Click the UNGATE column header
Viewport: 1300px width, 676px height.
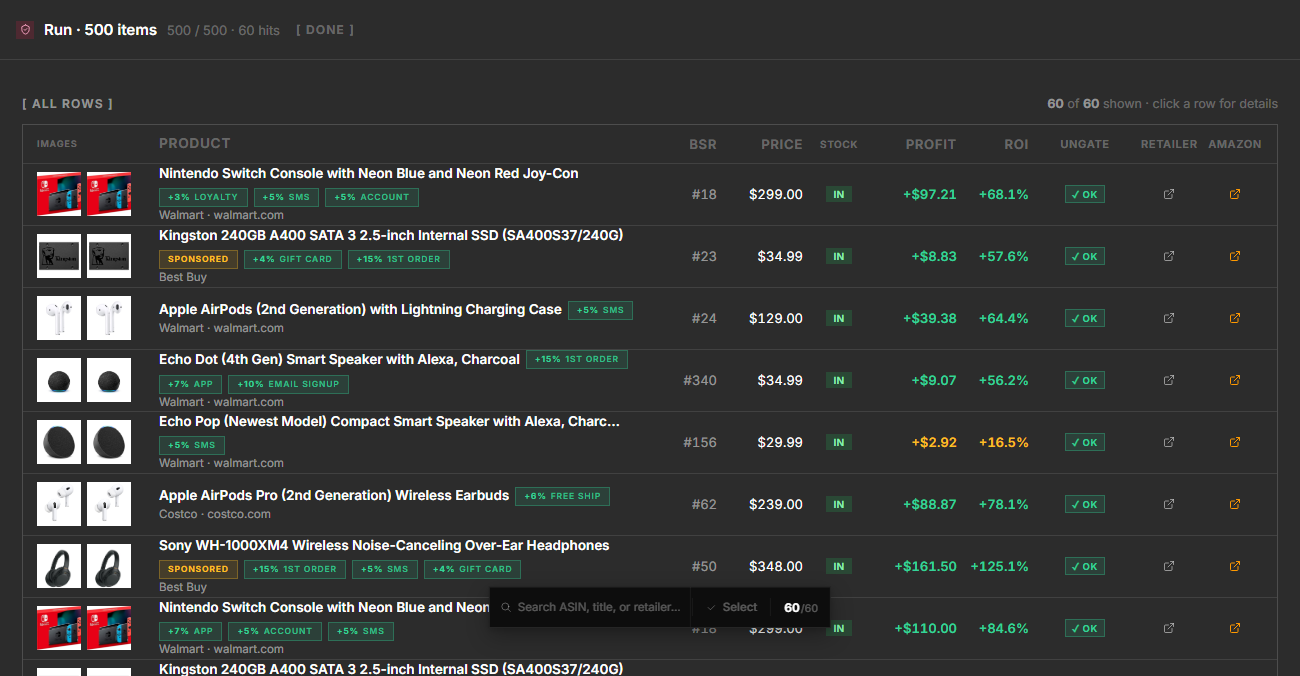[x=1085, y=144]
